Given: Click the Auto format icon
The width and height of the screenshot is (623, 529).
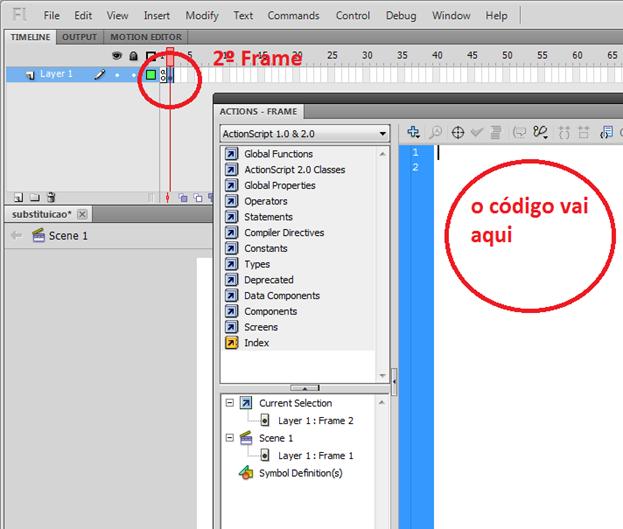Looking at the screenshot, I should [495, 132].
